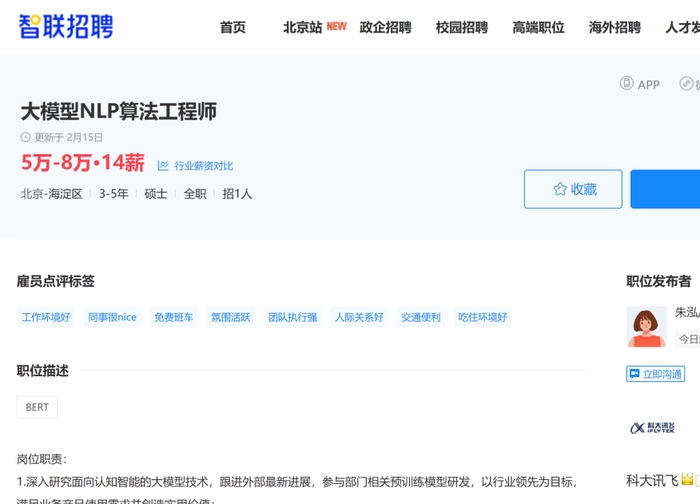
Task: Click the 智联招聘 logo
Action: 66,26
